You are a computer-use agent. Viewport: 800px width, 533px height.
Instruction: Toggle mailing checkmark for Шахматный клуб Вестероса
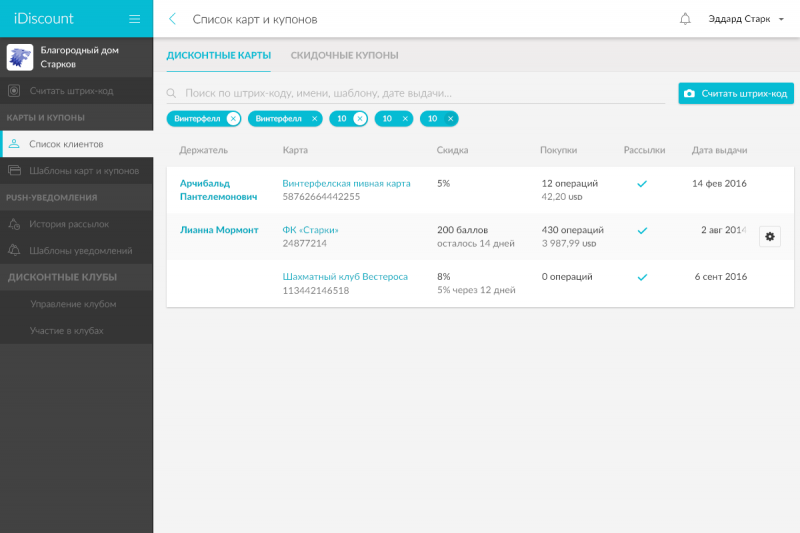(642, 277)
